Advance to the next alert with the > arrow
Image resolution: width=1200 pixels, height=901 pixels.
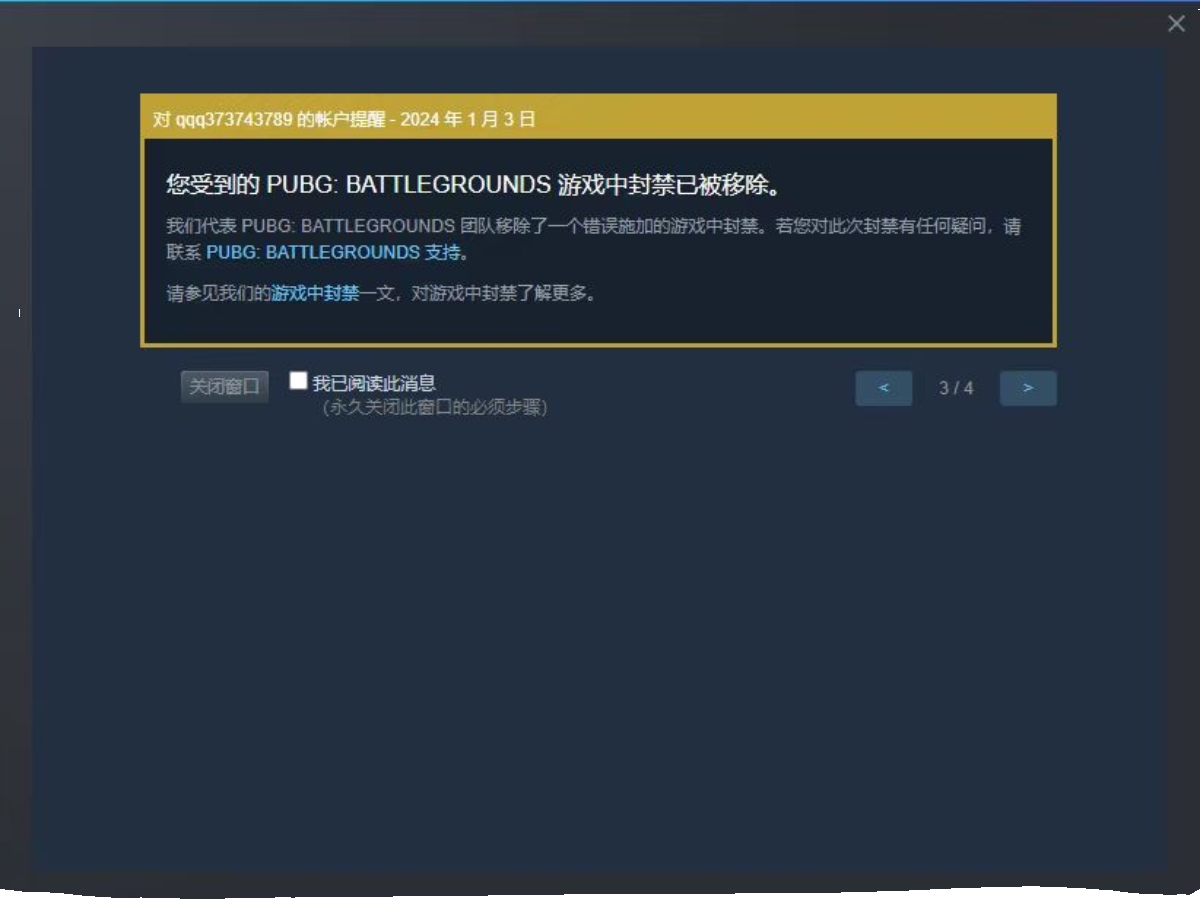point(1028,388)
